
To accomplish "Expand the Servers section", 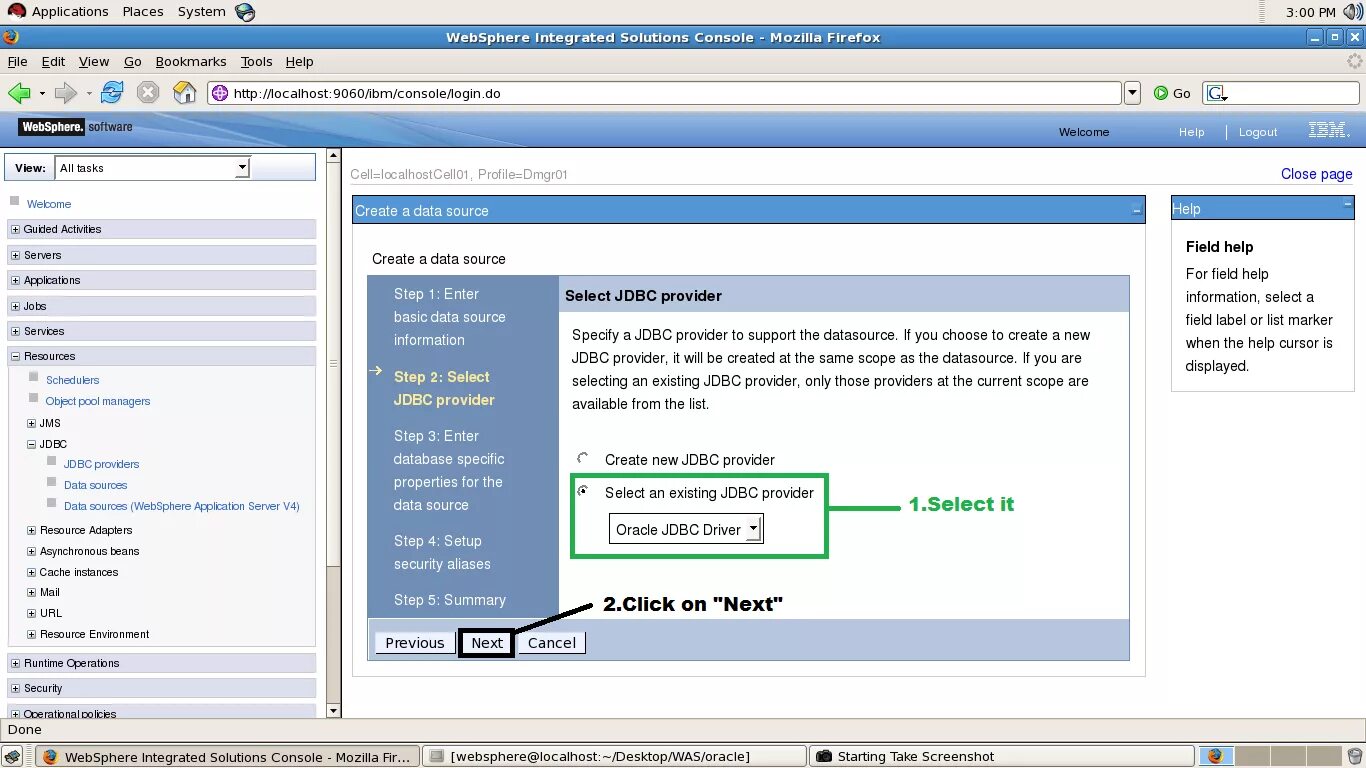I will tap(15, 255).
